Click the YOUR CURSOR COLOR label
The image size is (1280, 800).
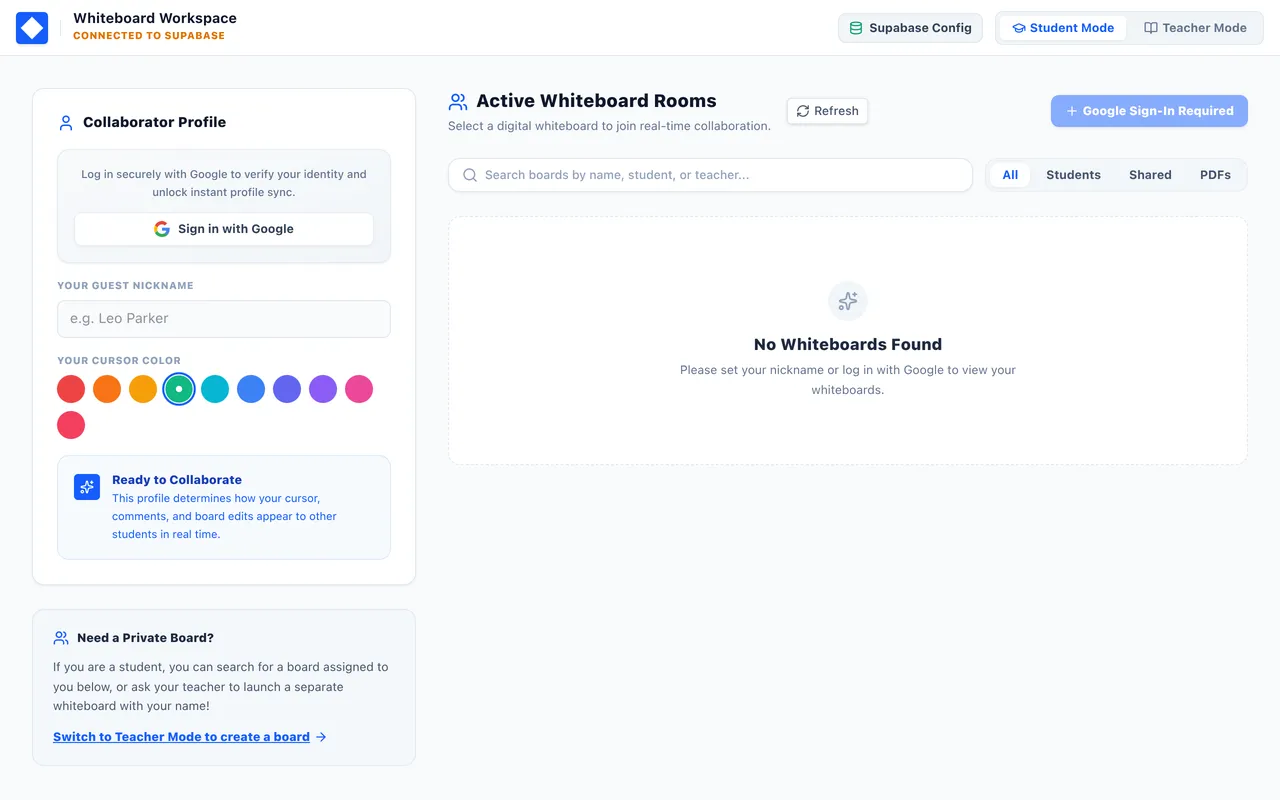(x=119, y=361)
